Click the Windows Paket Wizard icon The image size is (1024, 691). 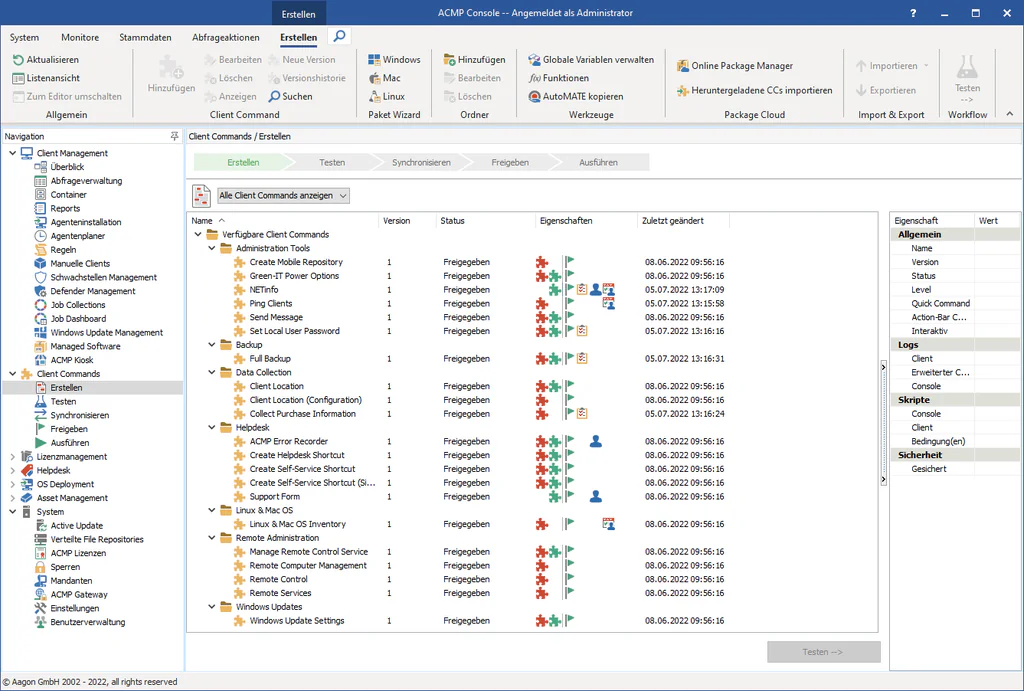pos(374,60)
